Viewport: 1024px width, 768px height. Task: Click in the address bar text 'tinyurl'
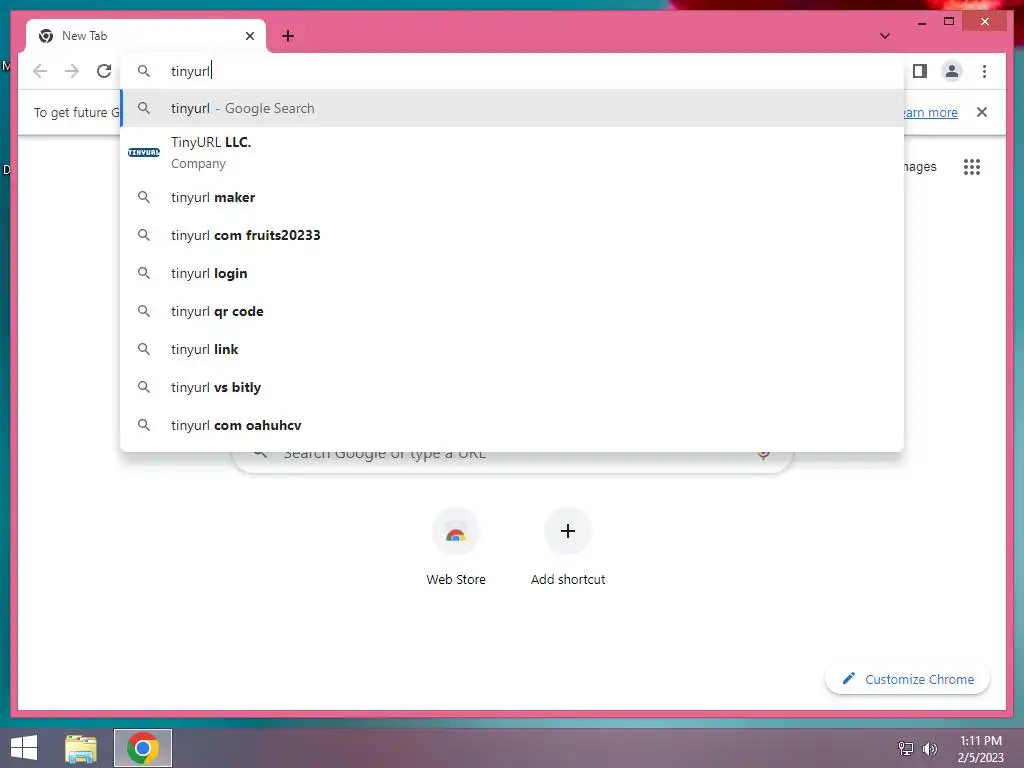(x=190, y=71)
